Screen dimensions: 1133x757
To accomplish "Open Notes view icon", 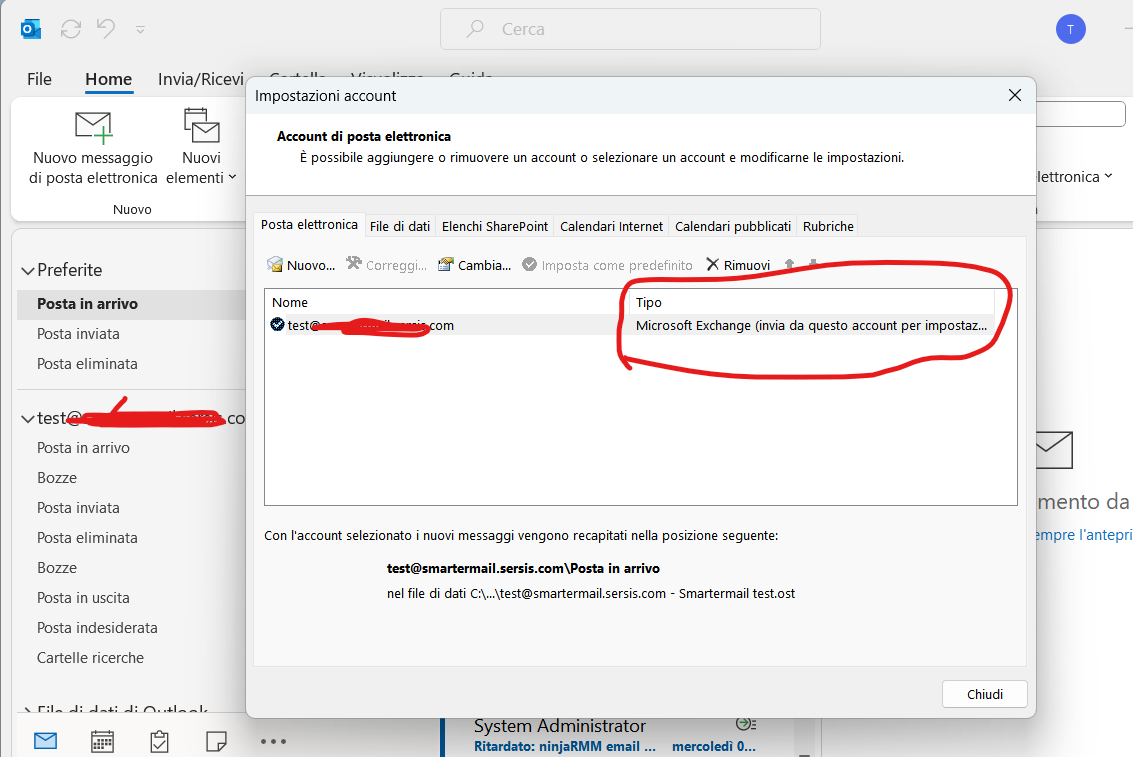I will point(216,741).
